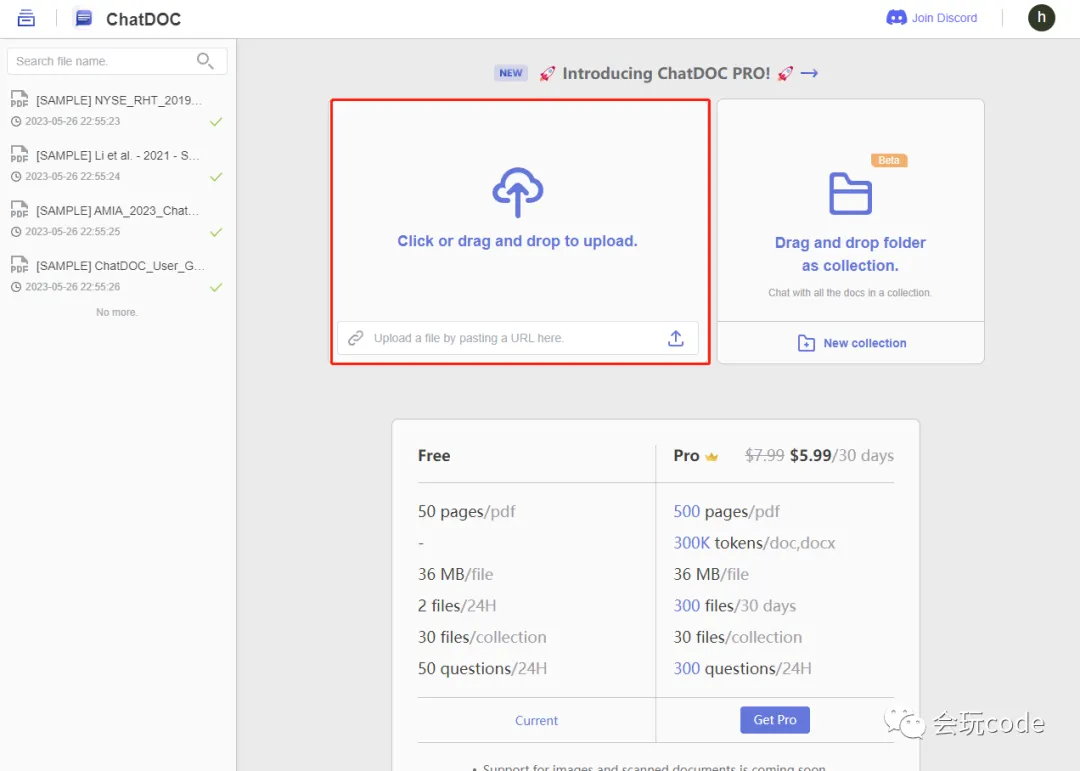1080x771 pixels.
Task: Click '500 pages/pdf' Pro row
Action: coord(727,511)
